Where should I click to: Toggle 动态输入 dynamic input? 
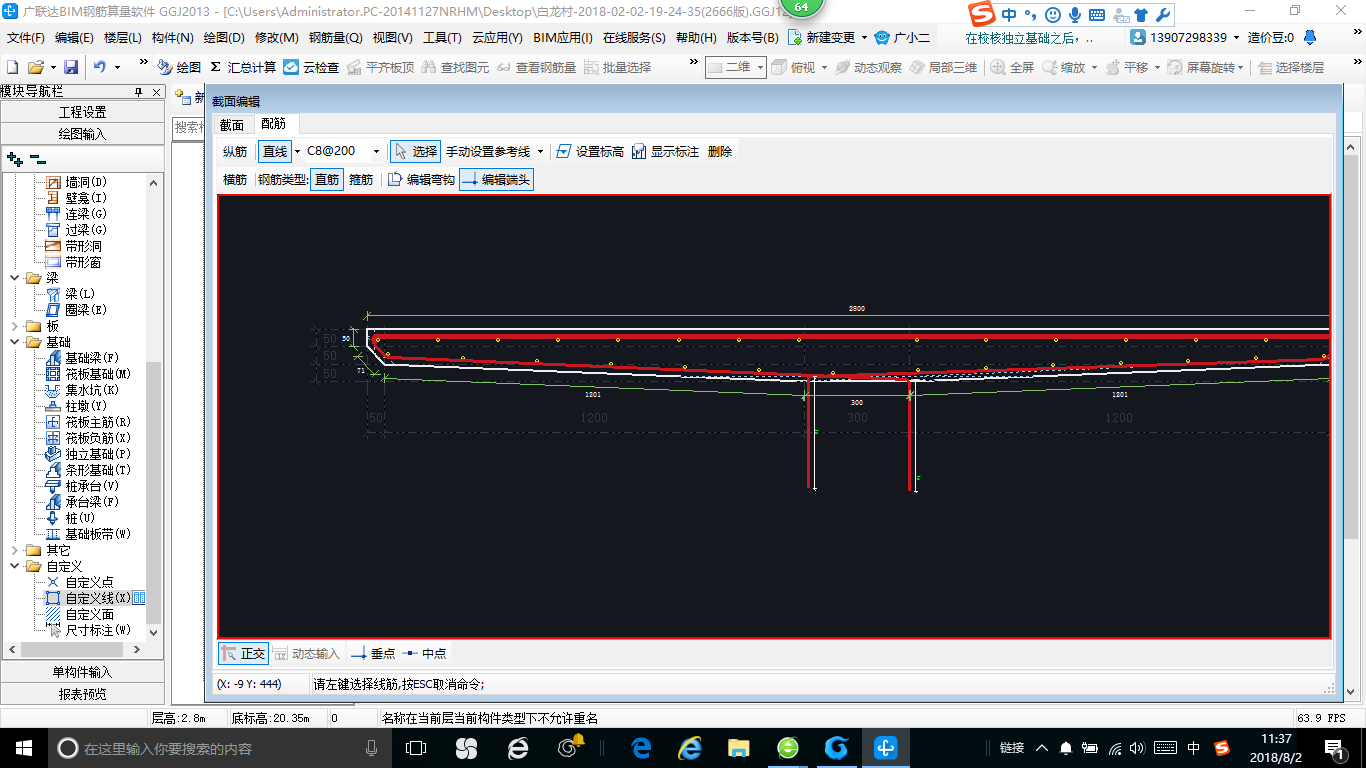pyautogui.click(x=306, y=653)
